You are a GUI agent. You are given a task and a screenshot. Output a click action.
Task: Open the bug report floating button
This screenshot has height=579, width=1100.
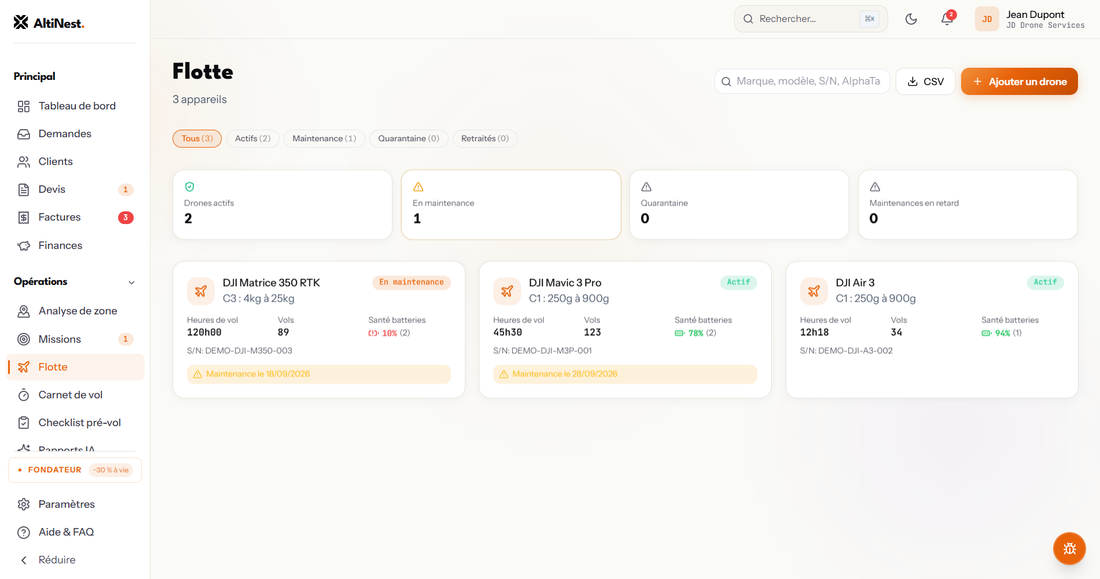point(1069,548)
